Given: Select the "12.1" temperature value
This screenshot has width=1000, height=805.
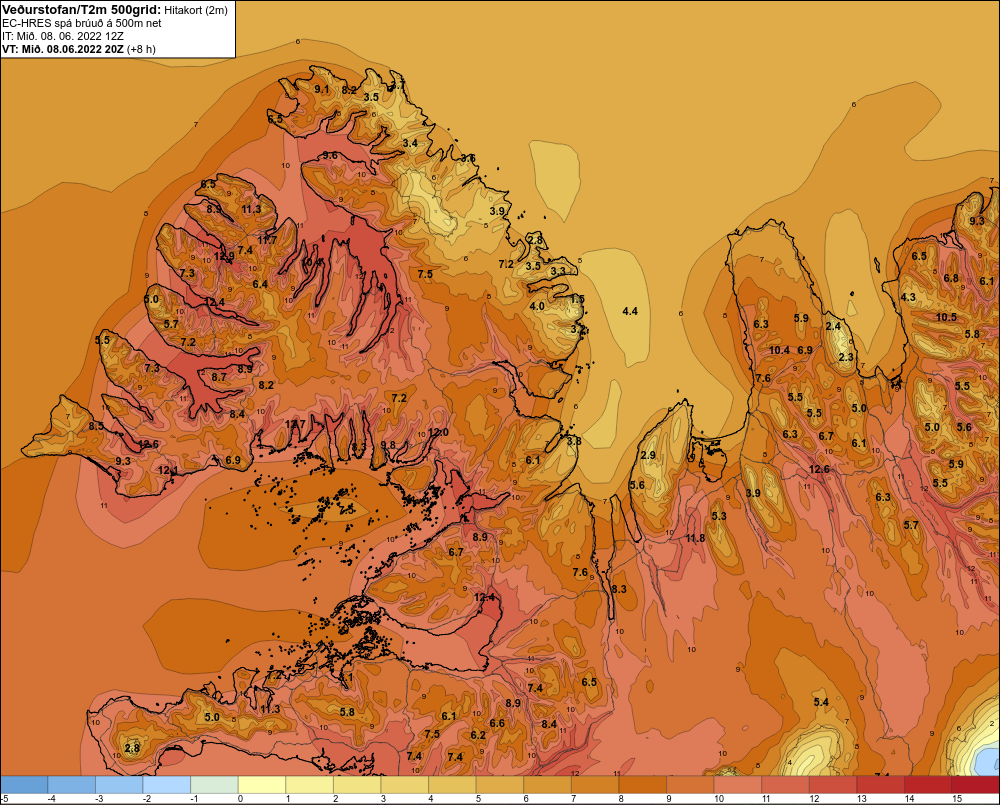Looking at the screenshot, I should coord(168,470).
